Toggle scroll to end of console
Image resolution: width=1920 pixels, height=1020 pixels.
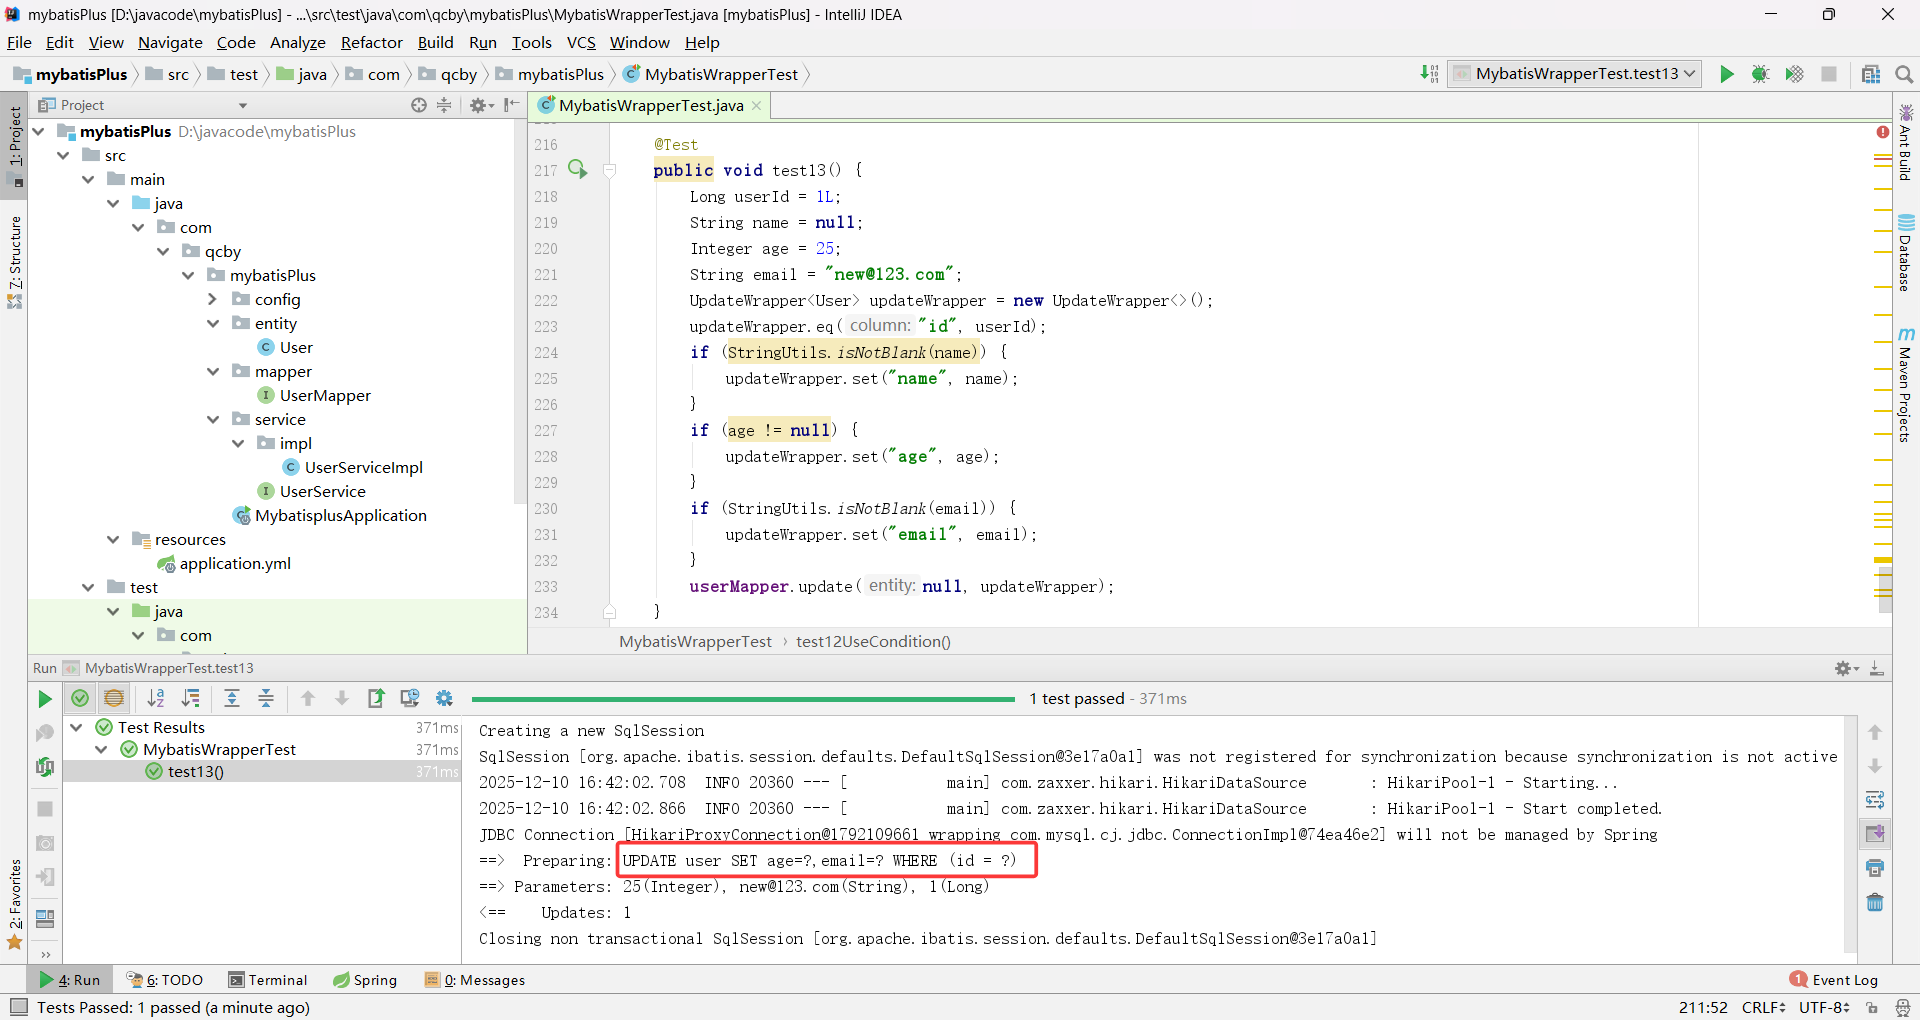point(1875,834)
